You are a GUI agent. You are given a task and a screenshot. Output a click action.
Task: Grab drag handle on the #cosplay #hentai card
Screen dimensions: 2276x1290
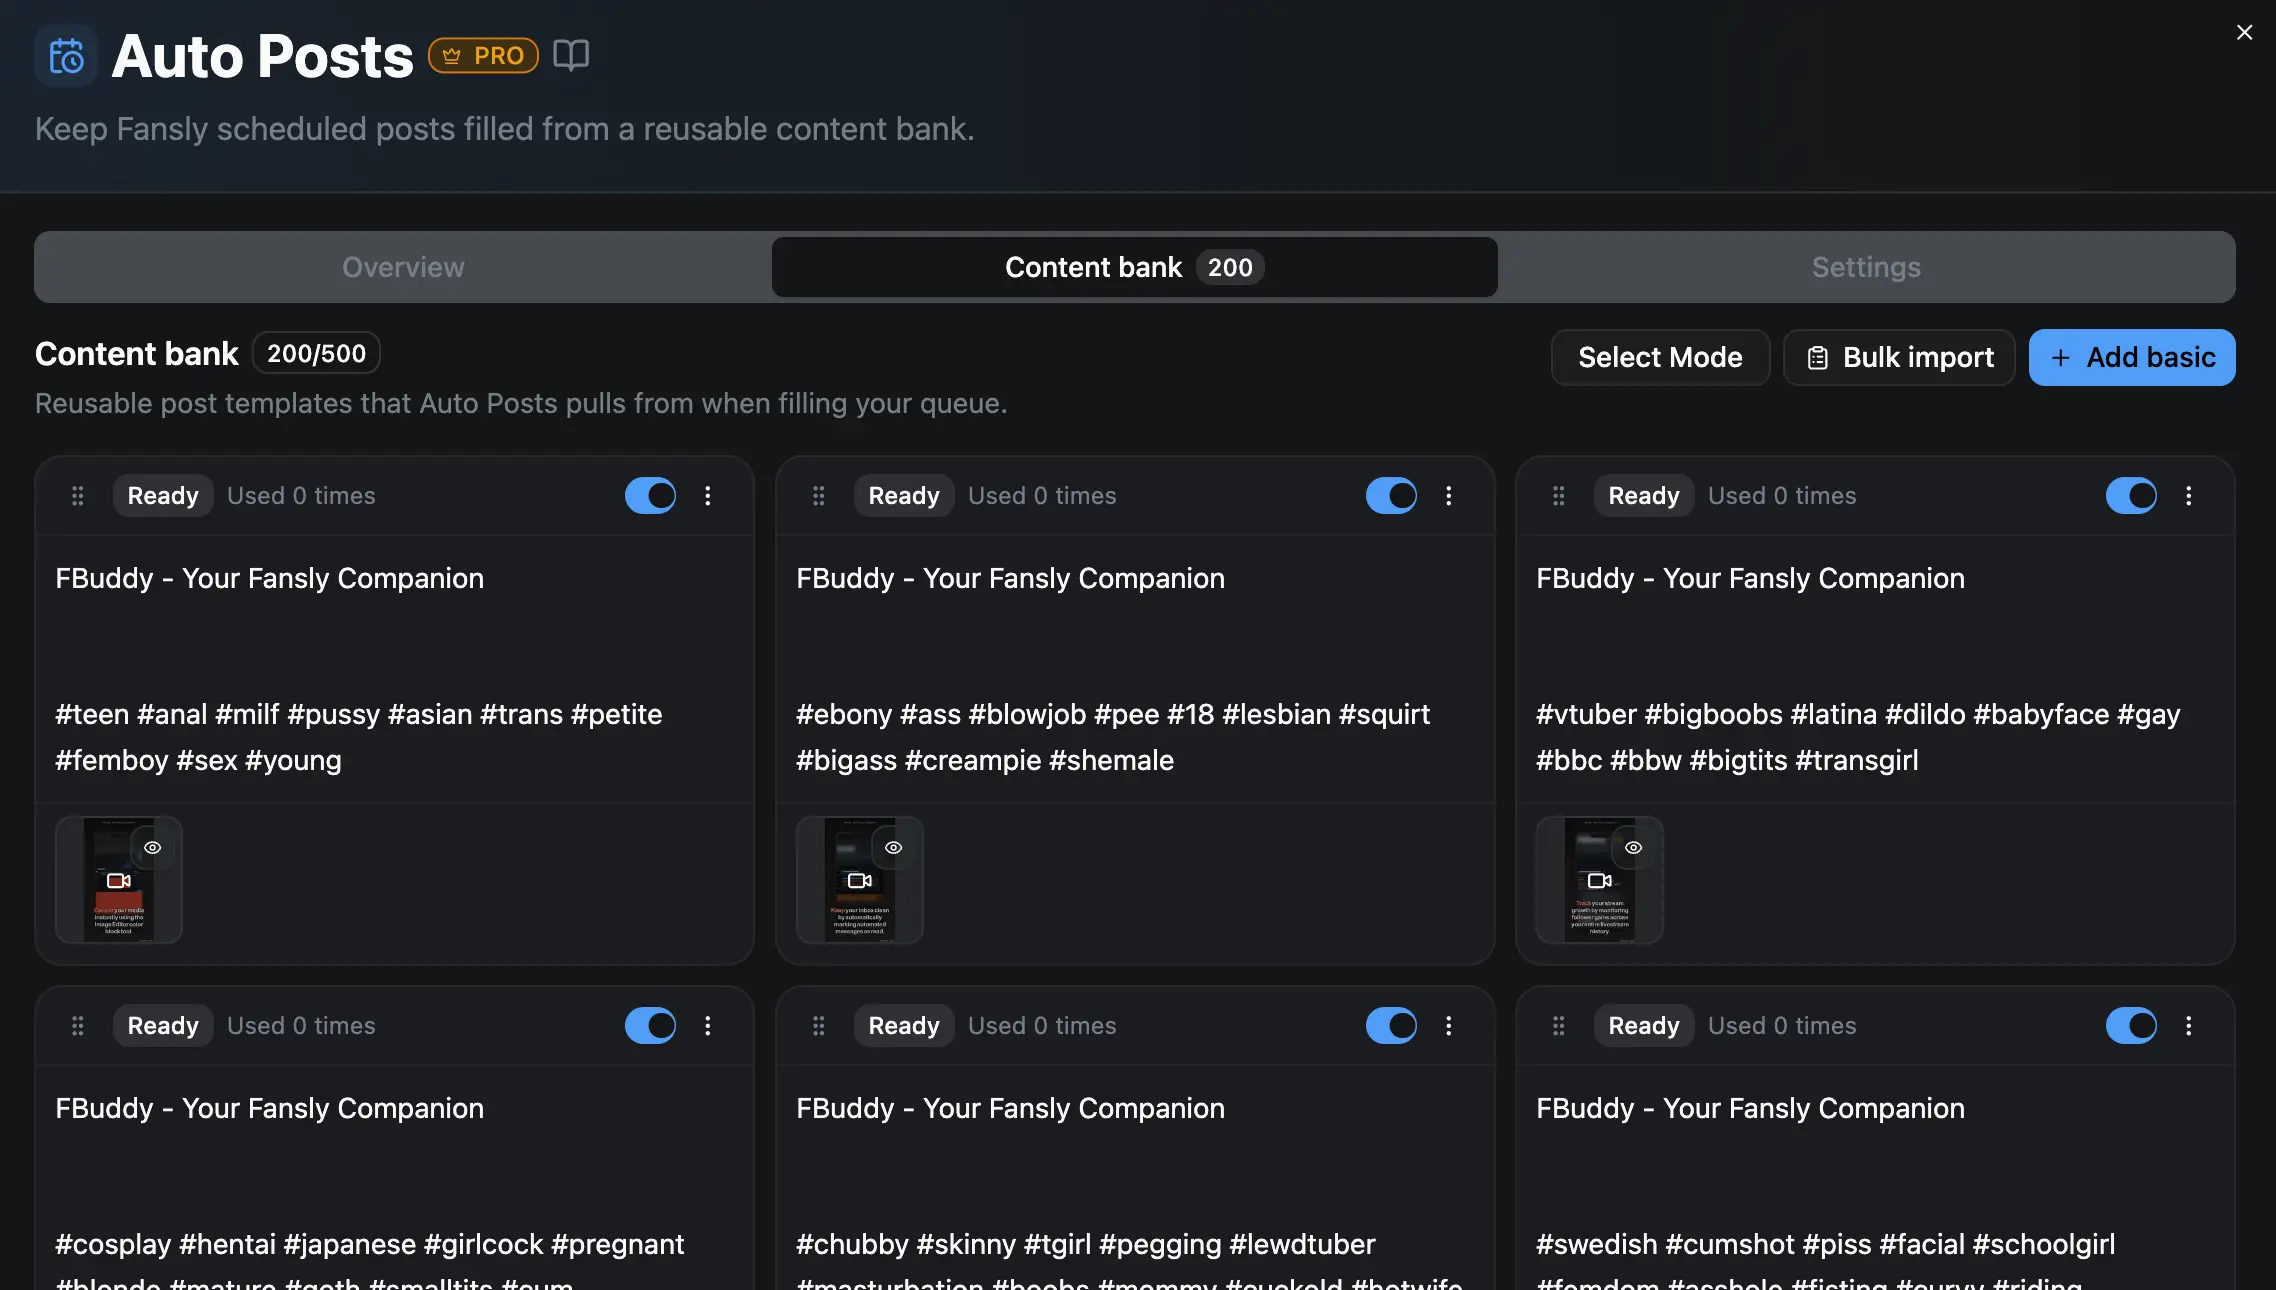[78, 1026]
